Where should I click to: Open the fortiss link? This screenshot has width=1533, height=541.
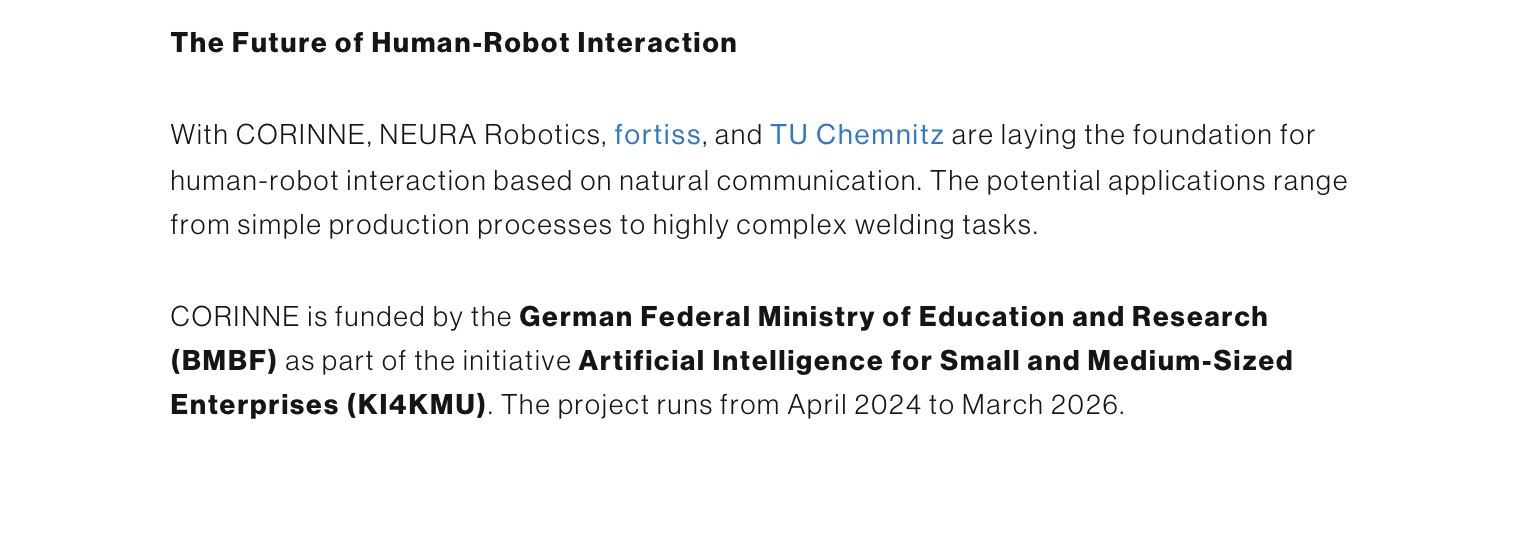point(657,134)
